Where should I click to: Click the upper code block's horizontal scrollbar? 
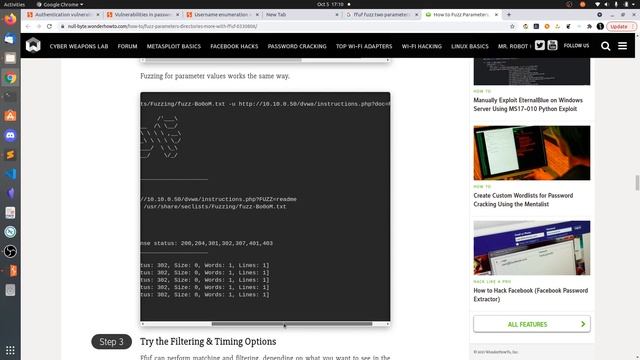tap(224, 60)
